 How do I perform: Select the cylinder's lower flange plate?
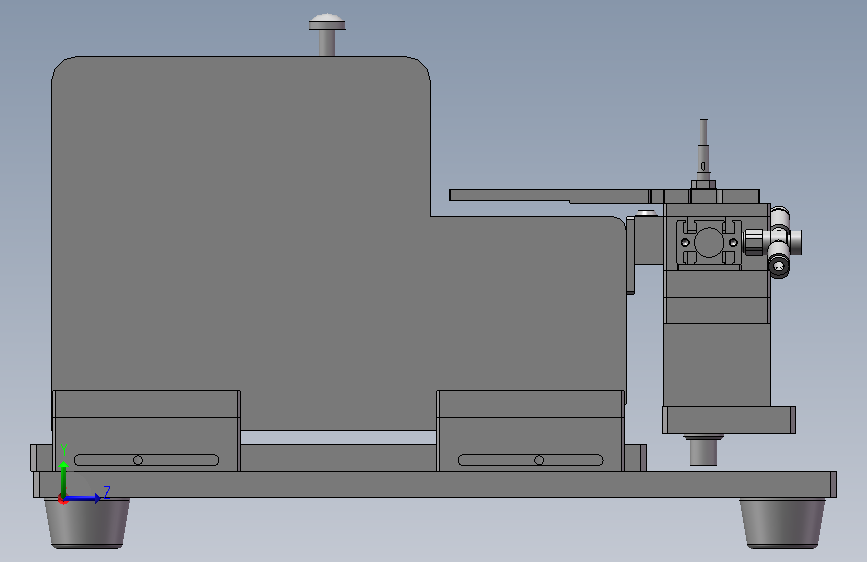(729, 420)
